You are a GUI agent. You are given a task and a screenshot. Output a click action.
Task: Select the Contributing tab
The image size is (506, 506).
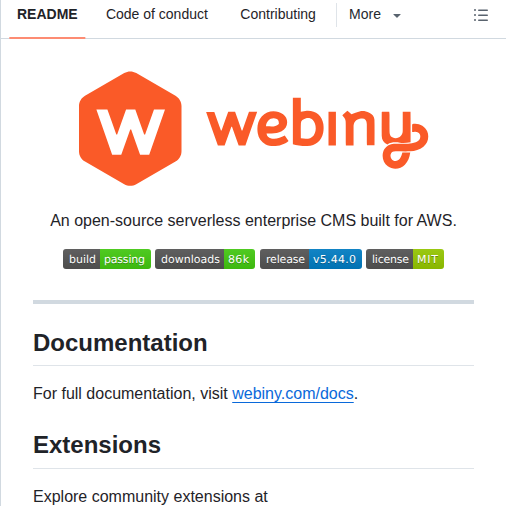(278, 15)
